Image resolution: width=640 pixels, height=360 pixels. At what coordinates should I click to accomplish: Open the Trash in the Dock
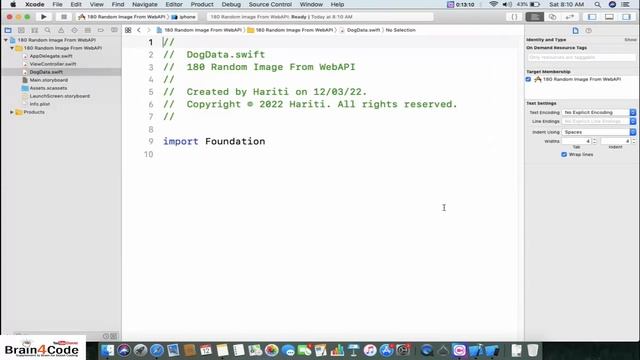click(533, 351)
